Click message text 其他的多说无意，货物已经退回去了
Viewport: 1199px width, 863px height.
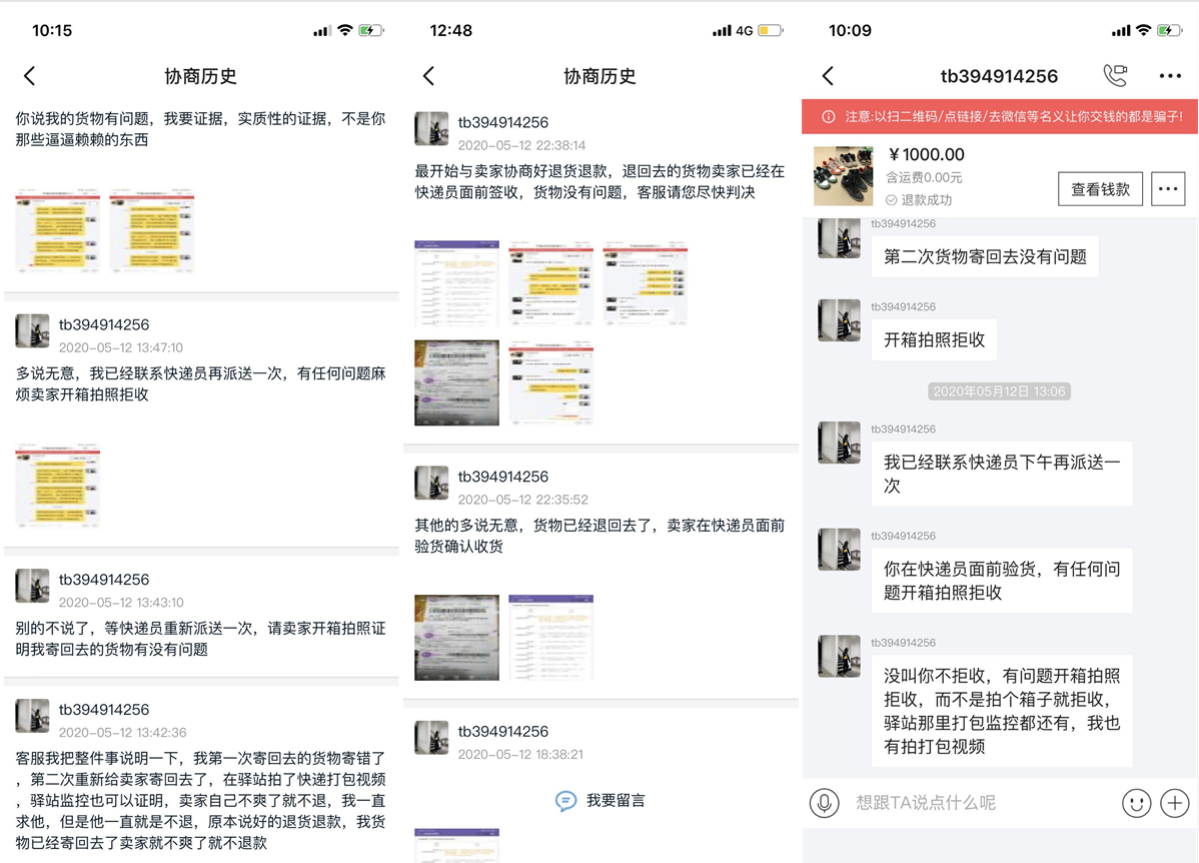pos(600,535)
